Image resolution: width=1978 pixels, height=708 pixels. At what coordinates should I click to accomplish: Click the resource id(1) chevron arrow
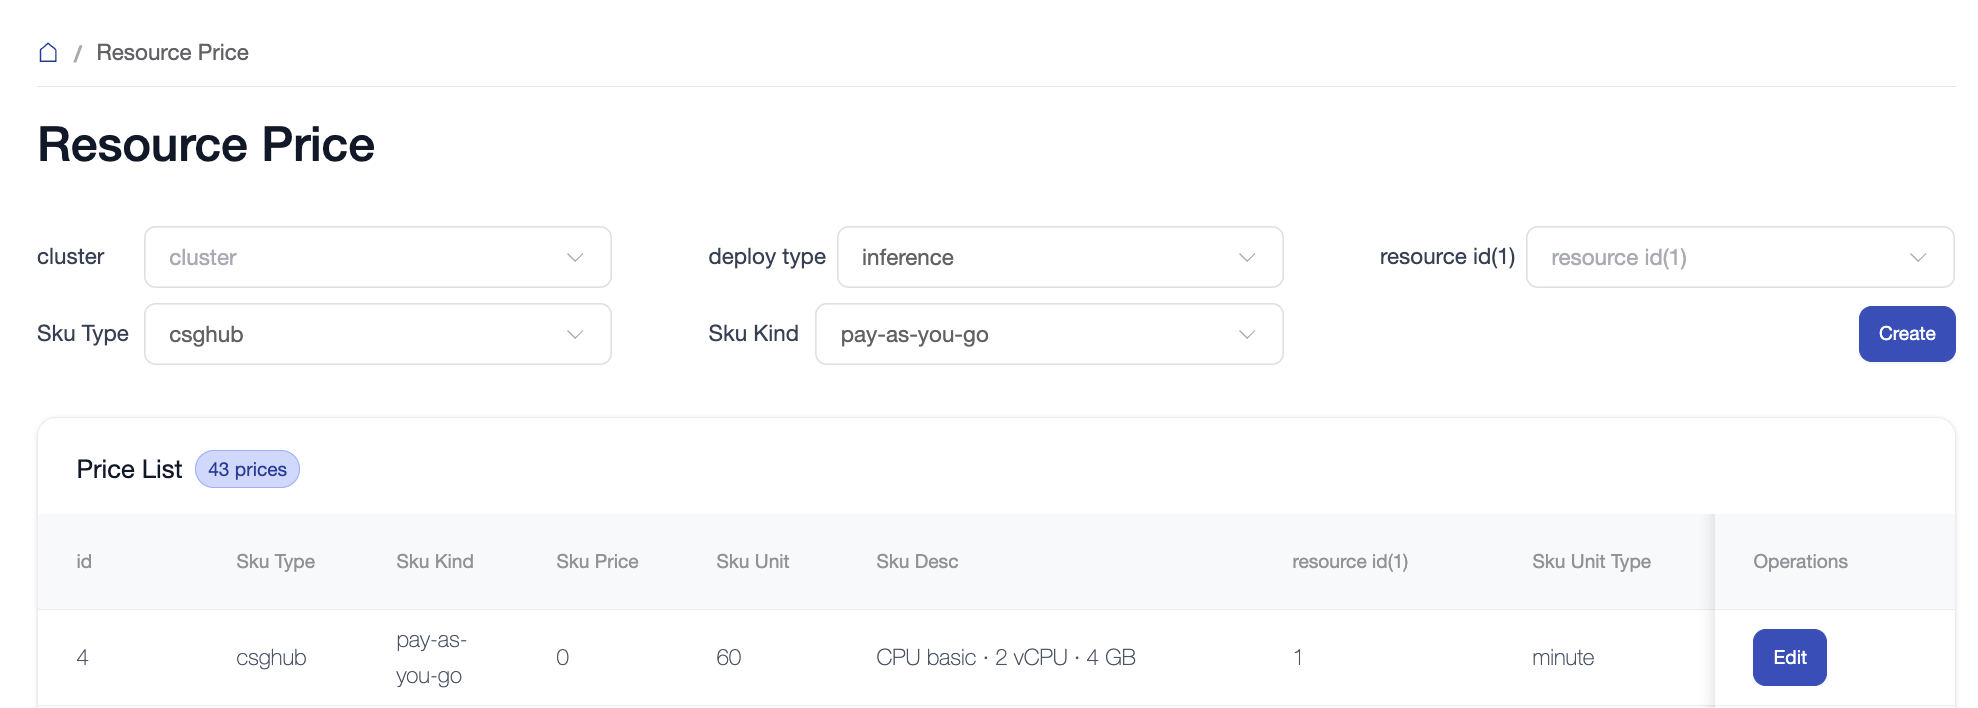(x=1918, y=257)
